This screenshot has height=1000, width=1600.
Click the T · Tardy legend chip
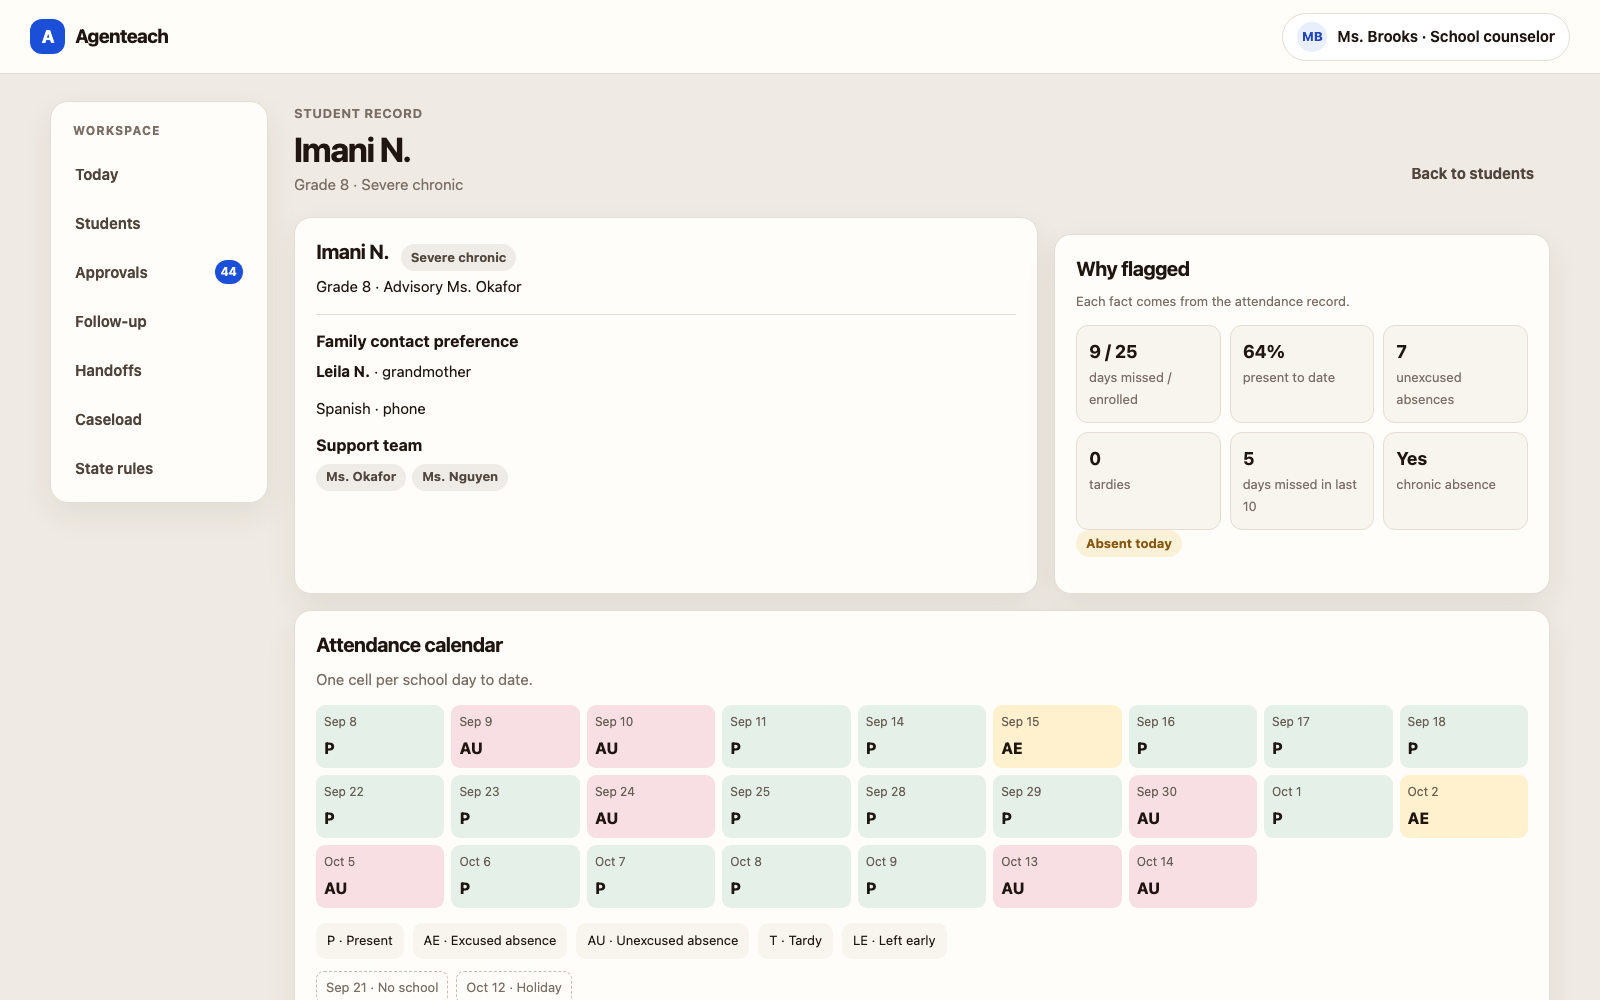click(796, 941)
